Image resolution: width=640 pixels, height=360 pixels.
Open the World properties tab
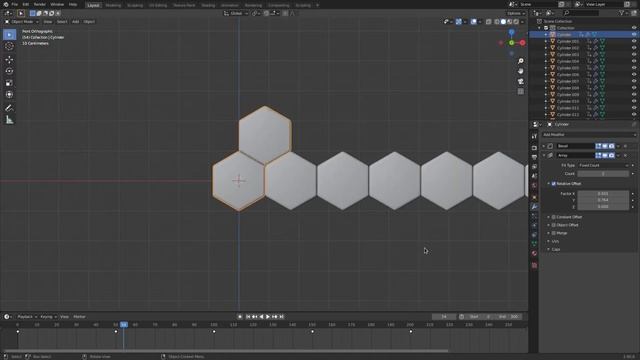point(534,185)
